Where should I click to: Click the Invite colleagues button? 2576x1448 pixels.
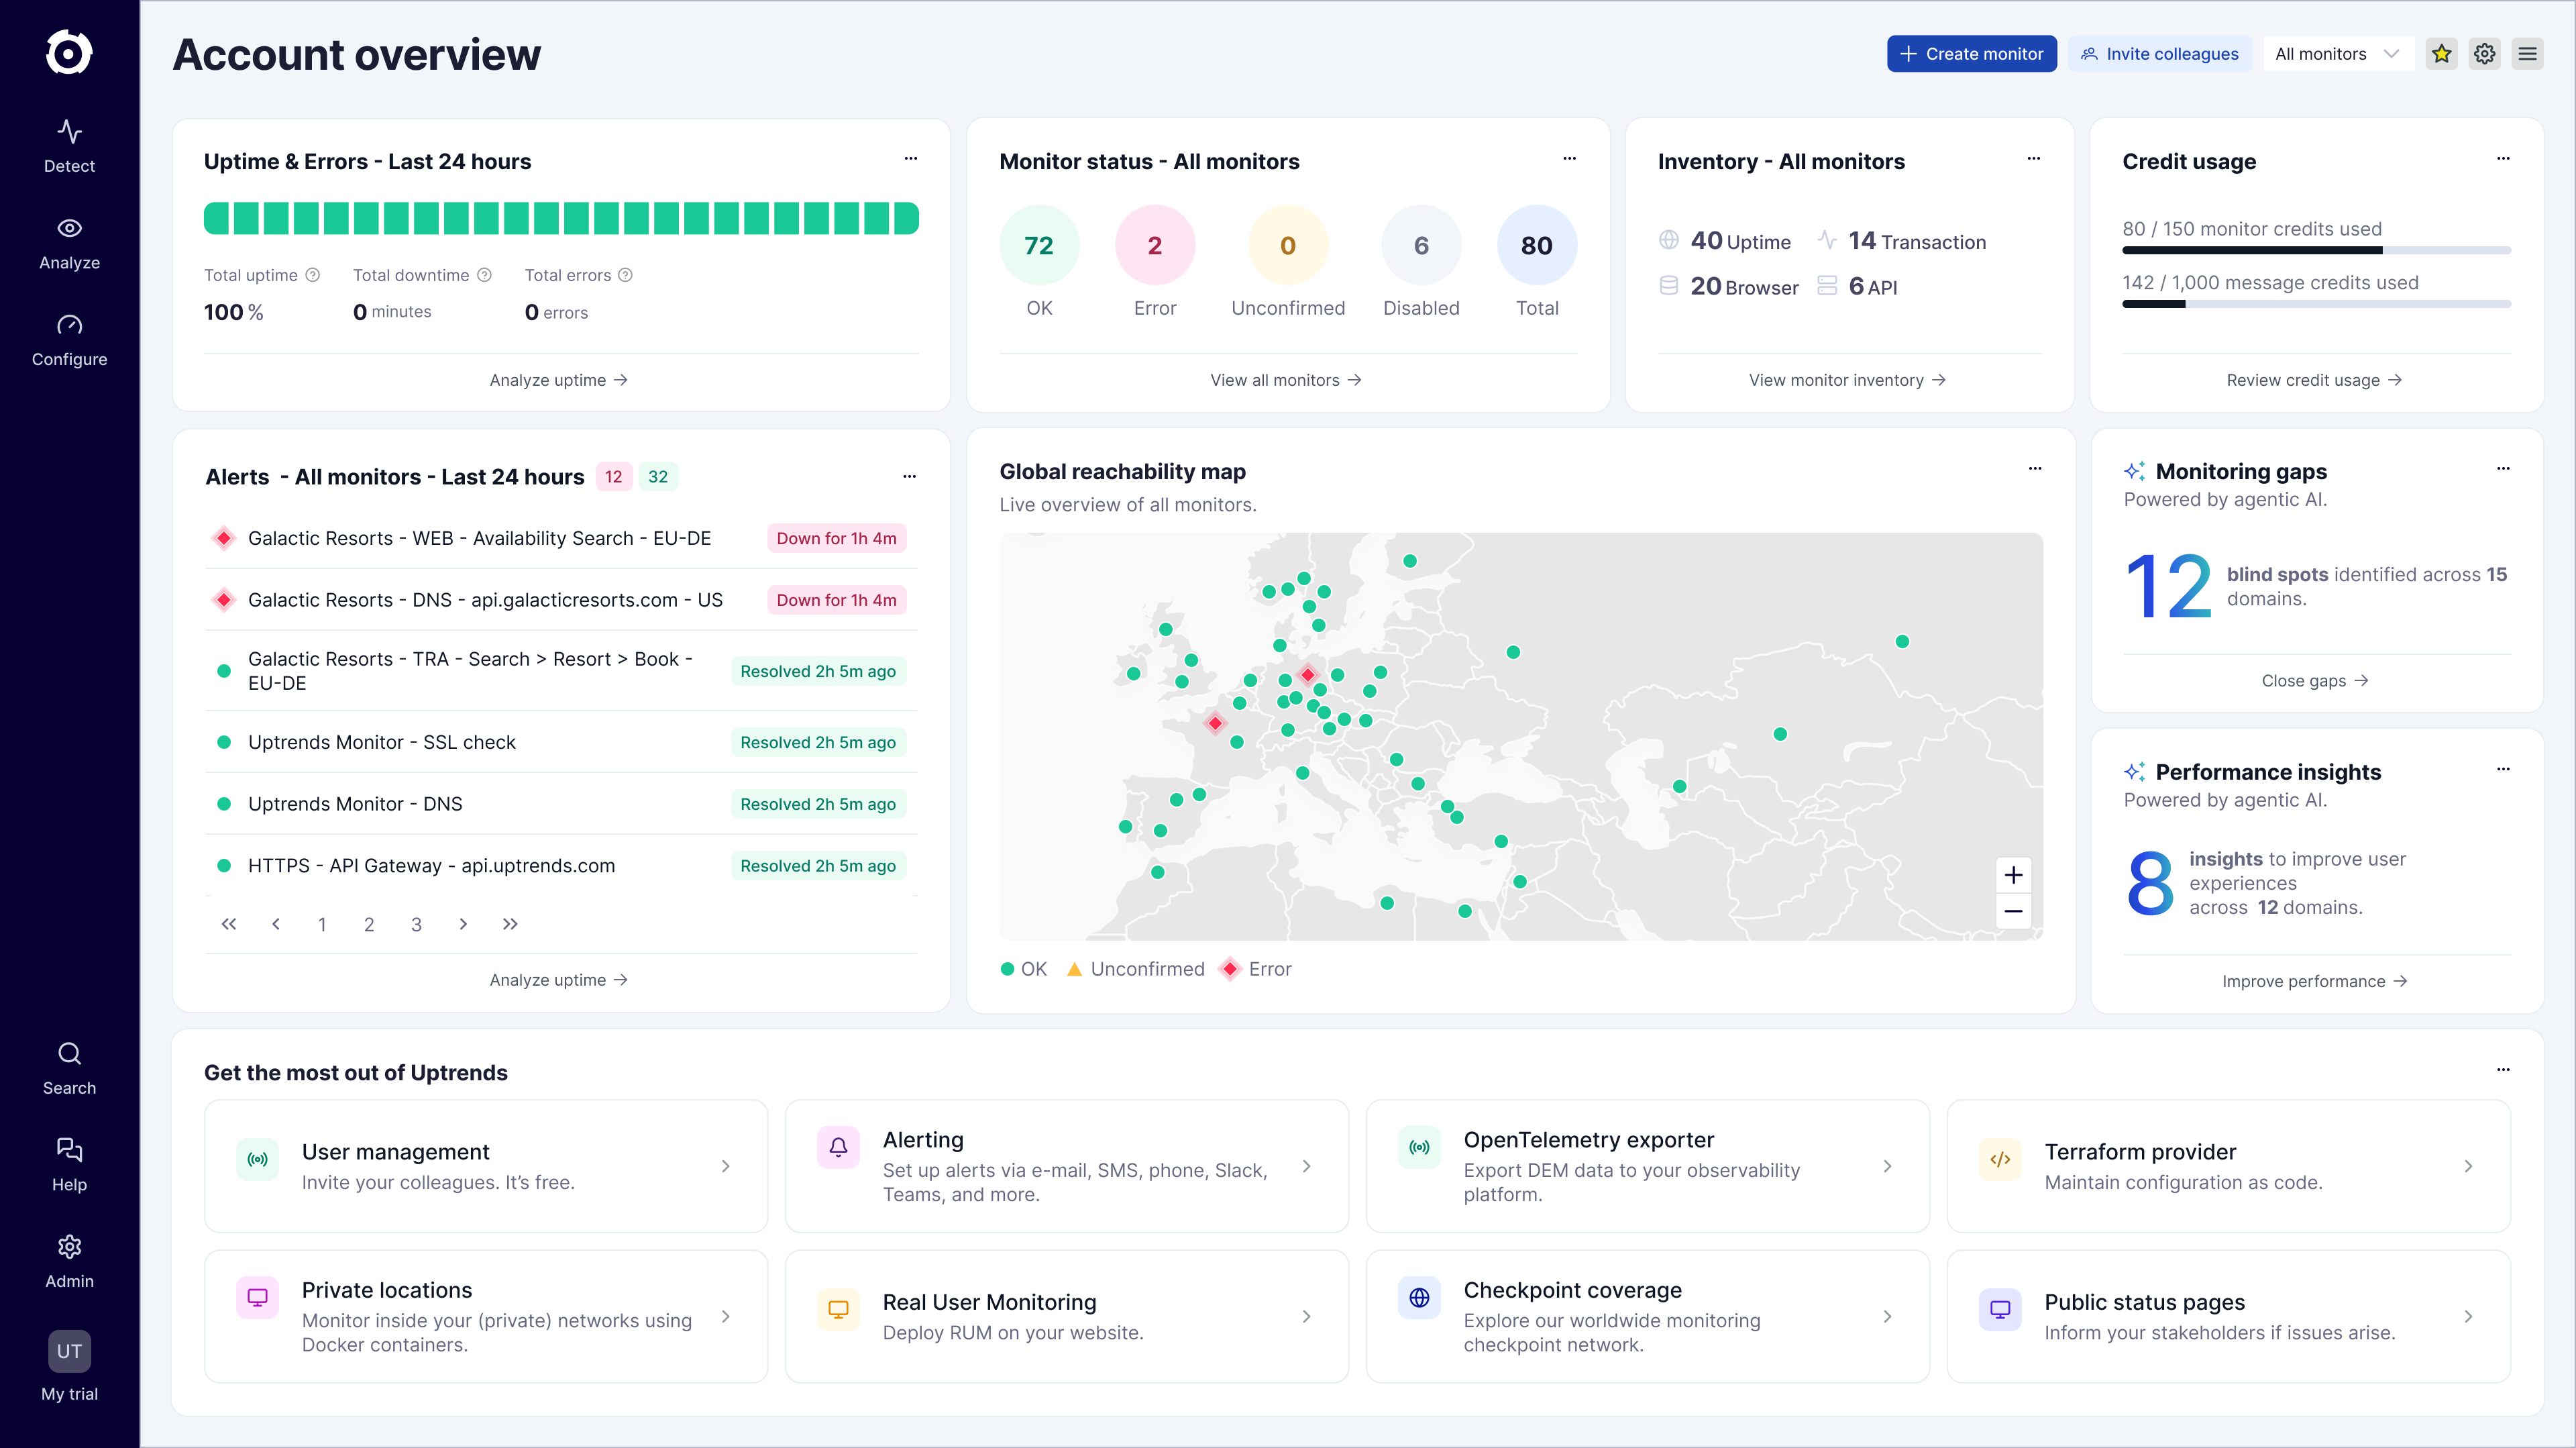(x=2160, y=53)
